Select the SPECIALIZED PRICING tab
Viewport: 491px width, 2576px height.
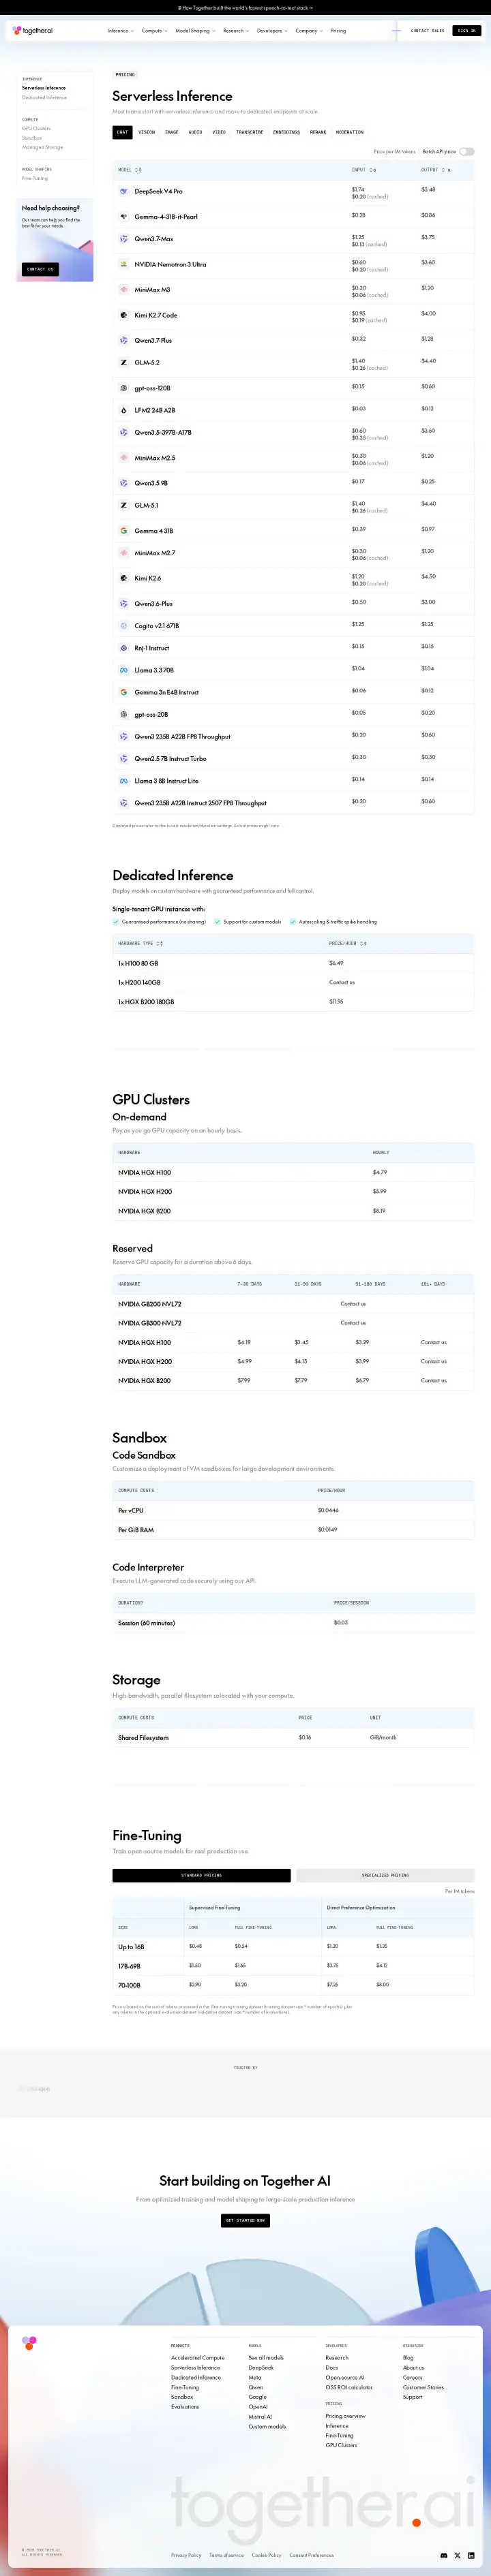[385, 1875]
